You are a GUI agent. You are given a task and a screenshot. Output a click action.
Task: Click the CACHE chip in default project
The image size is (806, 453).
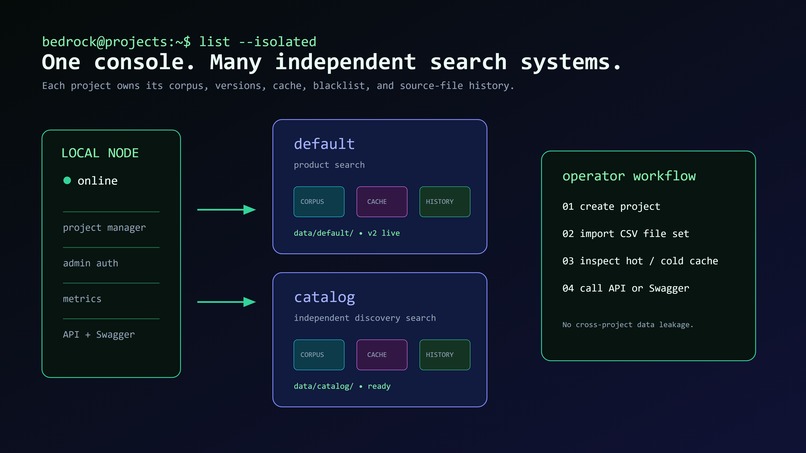point(381,202)
